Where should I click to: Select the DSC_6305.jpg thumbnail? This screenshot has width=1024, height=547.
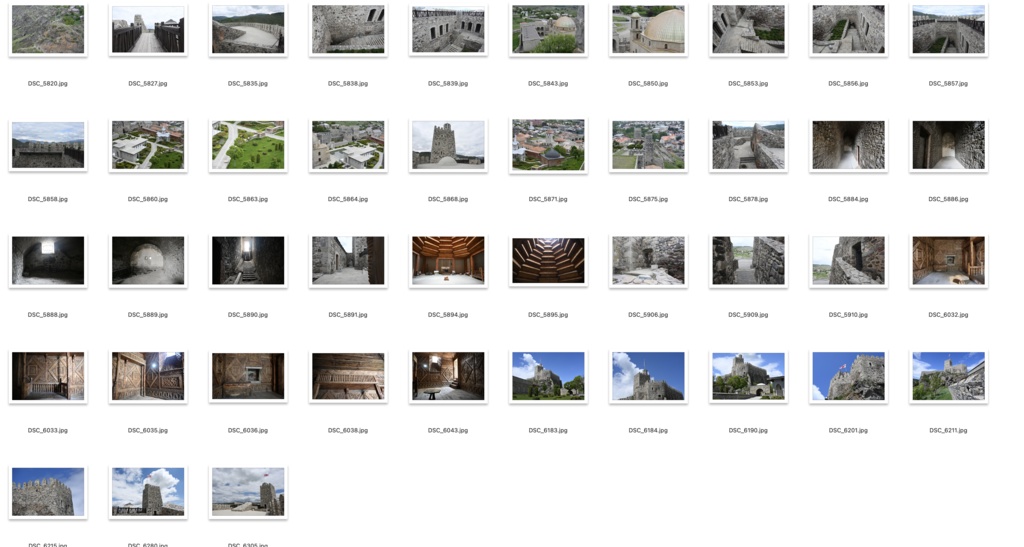point(248,492)
